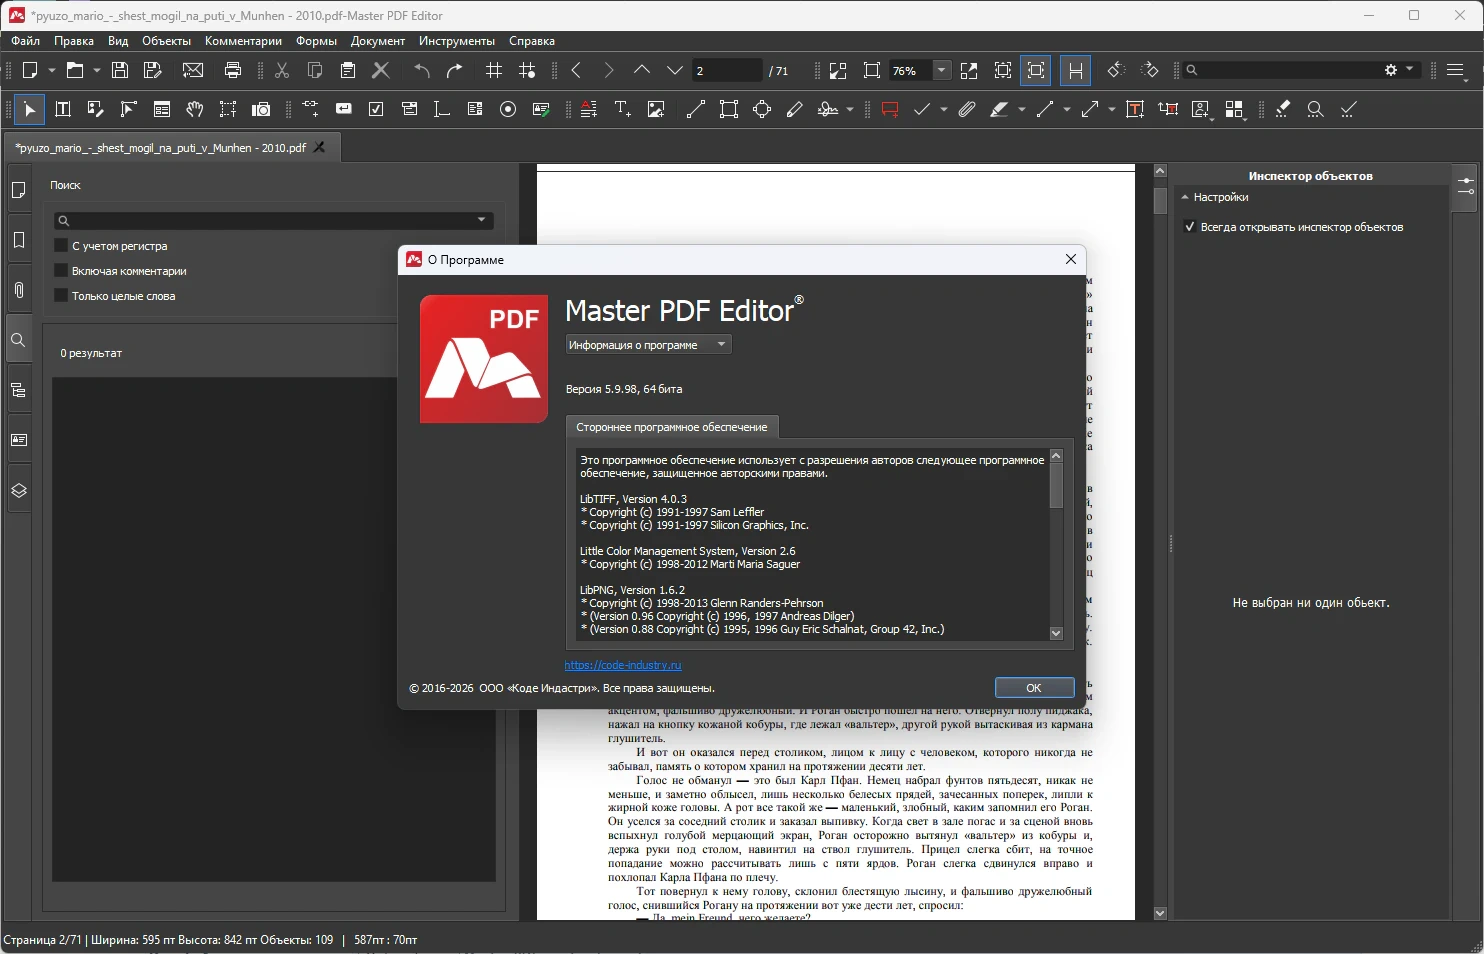Viewport: 1484px width, 954px height.
Task: Open the 'Документ' menu
Action: pyautogui.click(x=377, y=41)
